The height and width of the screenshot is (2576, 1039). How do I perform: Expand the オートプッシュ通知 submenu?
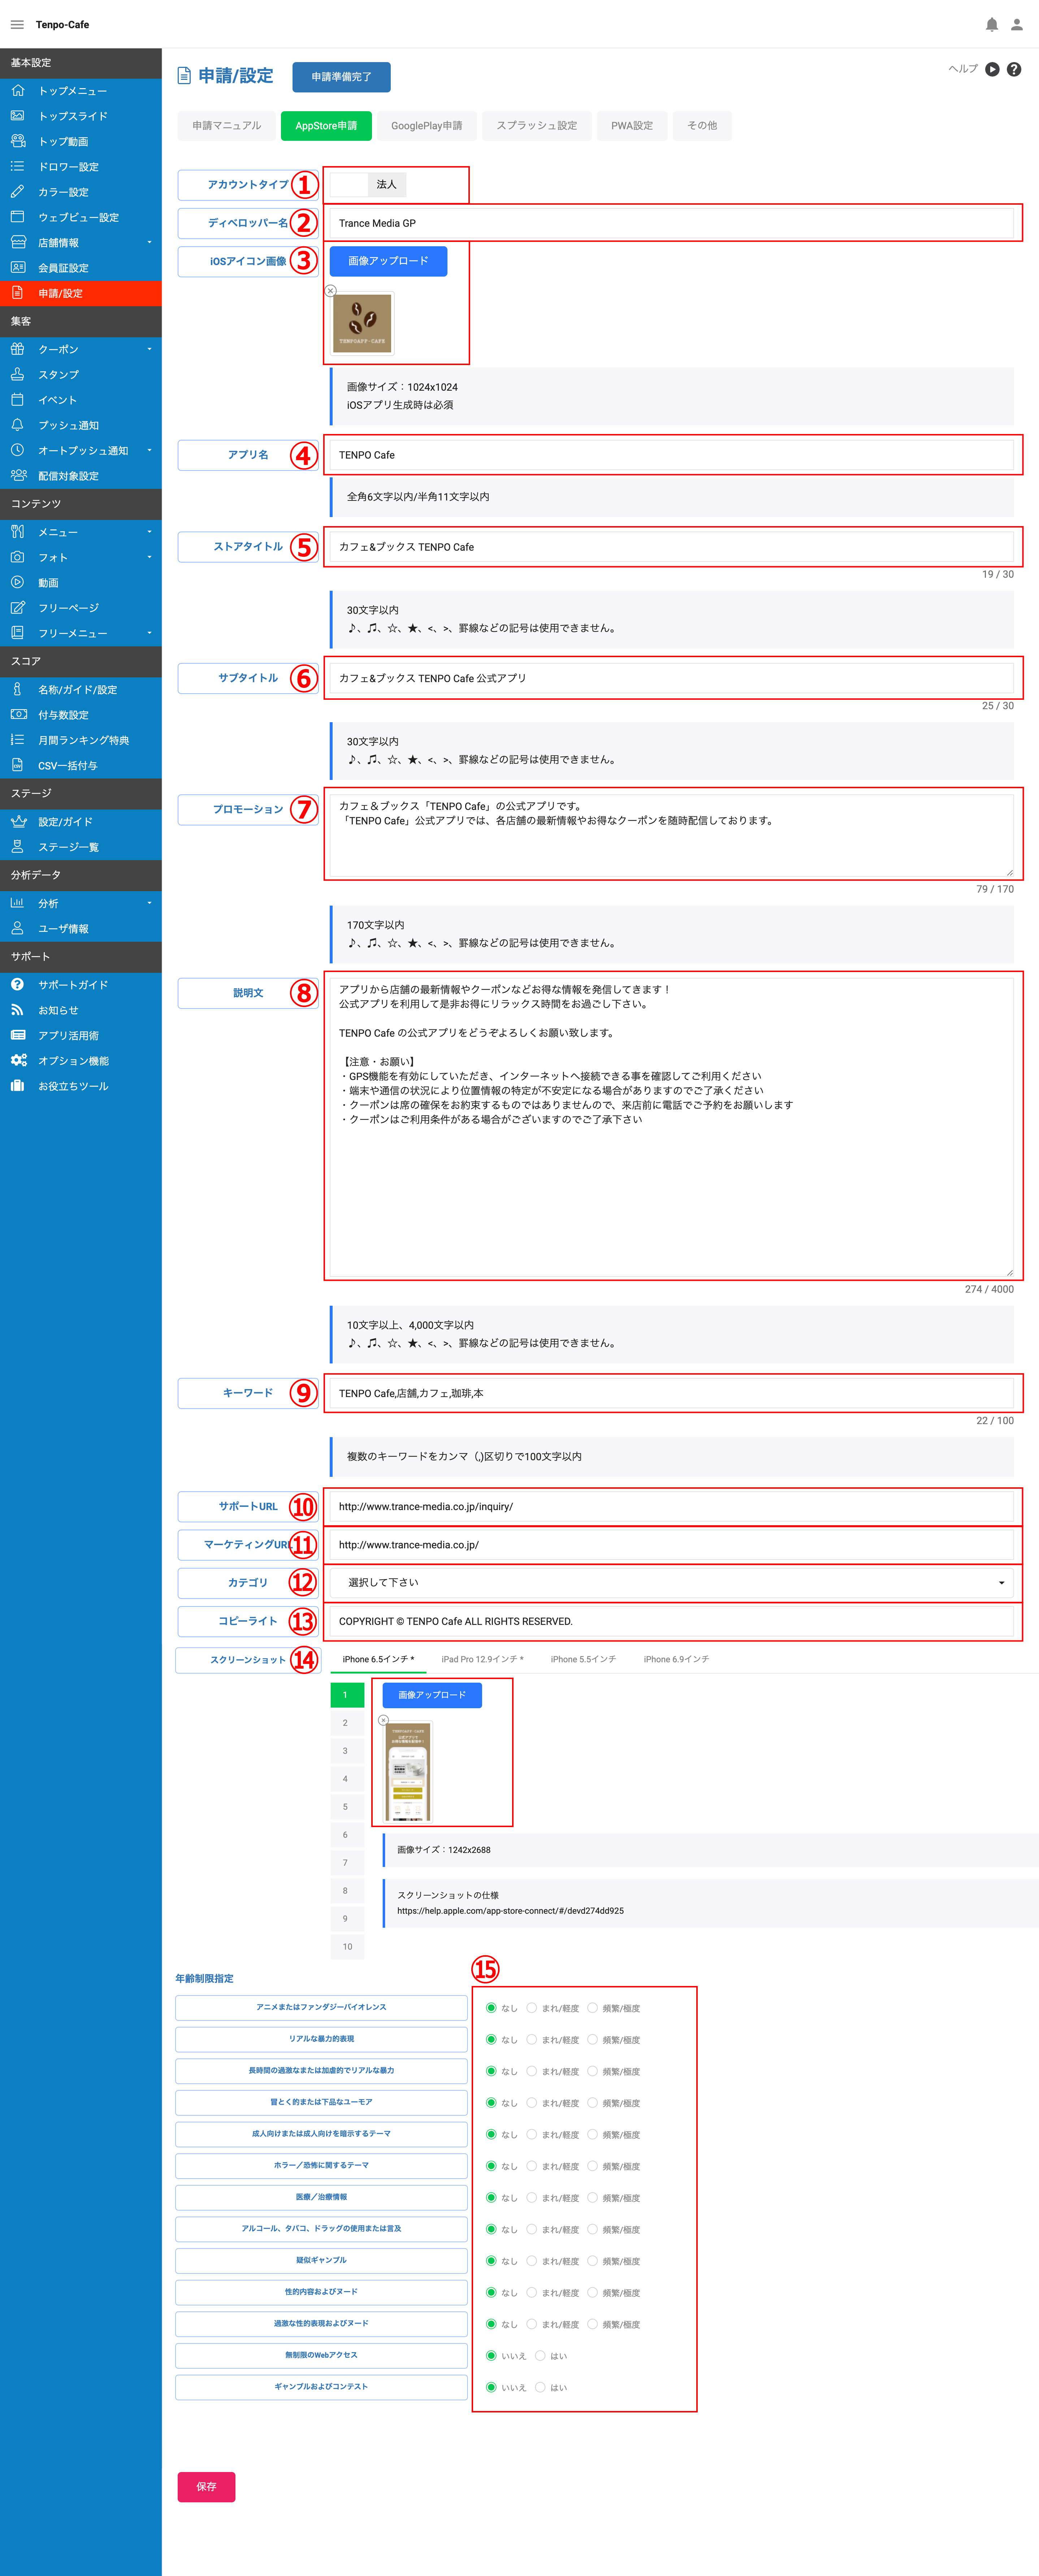149,450
